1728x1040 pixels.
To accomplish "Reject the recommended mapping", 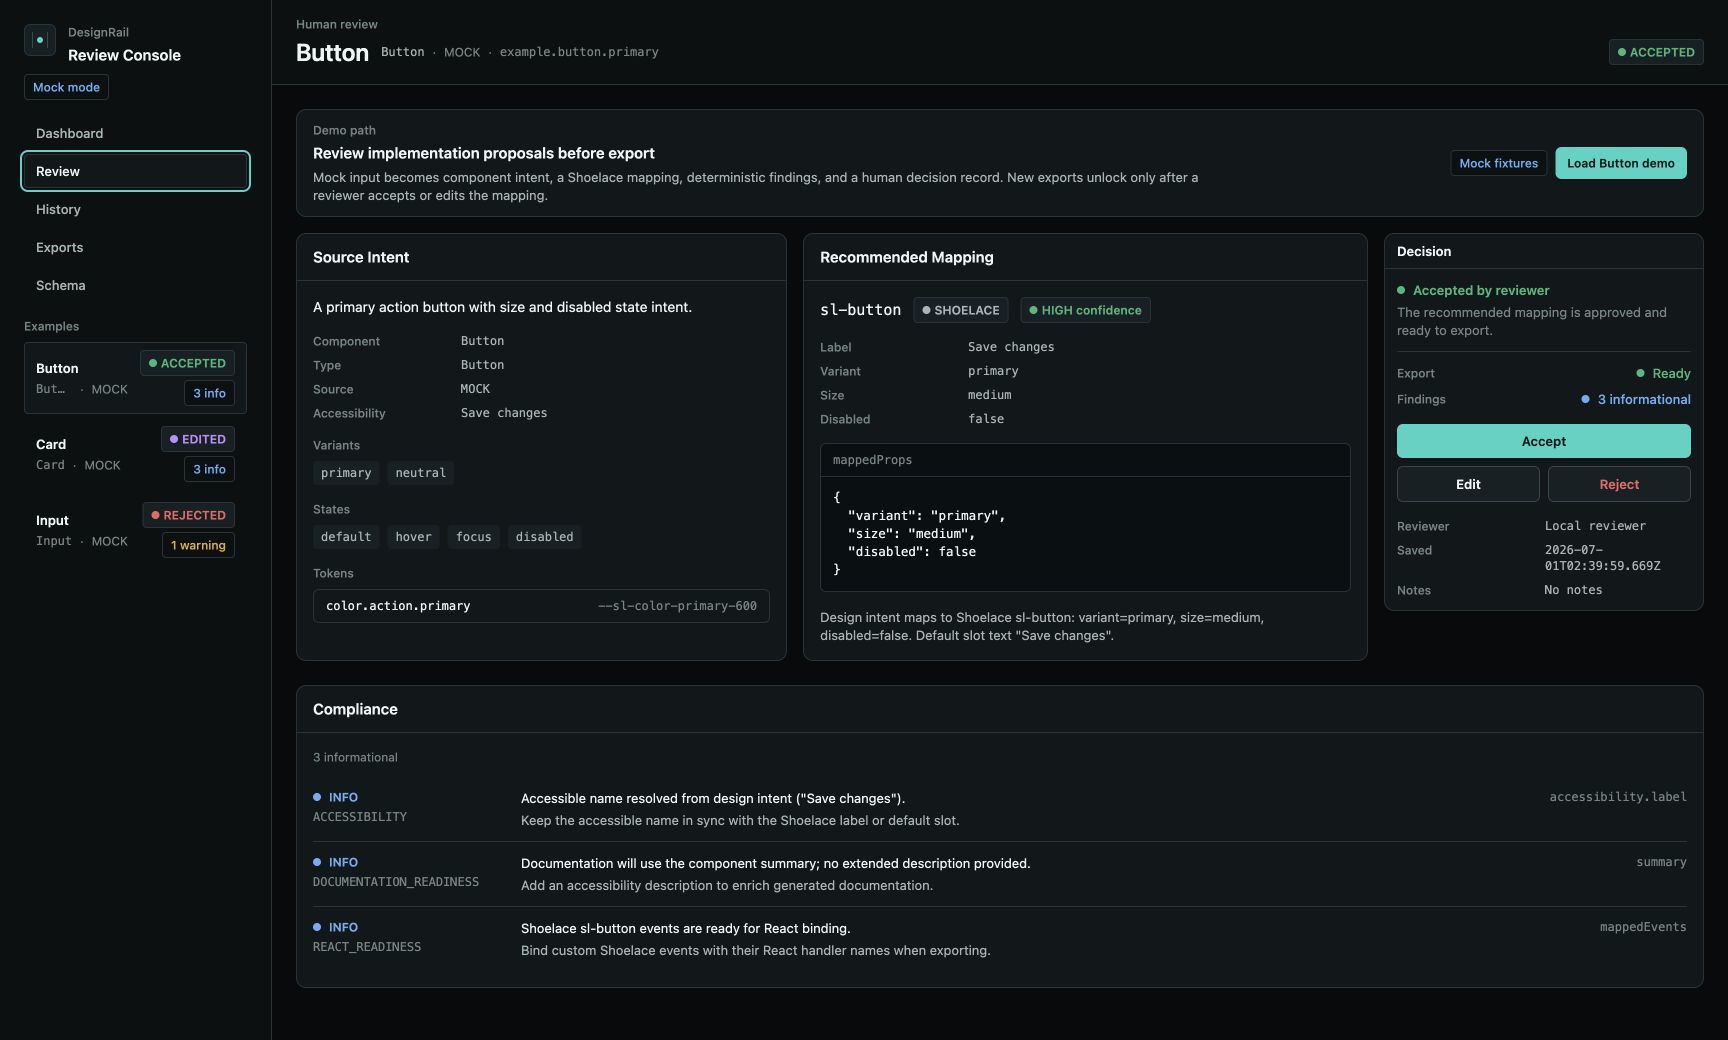I will [1619, 484].
